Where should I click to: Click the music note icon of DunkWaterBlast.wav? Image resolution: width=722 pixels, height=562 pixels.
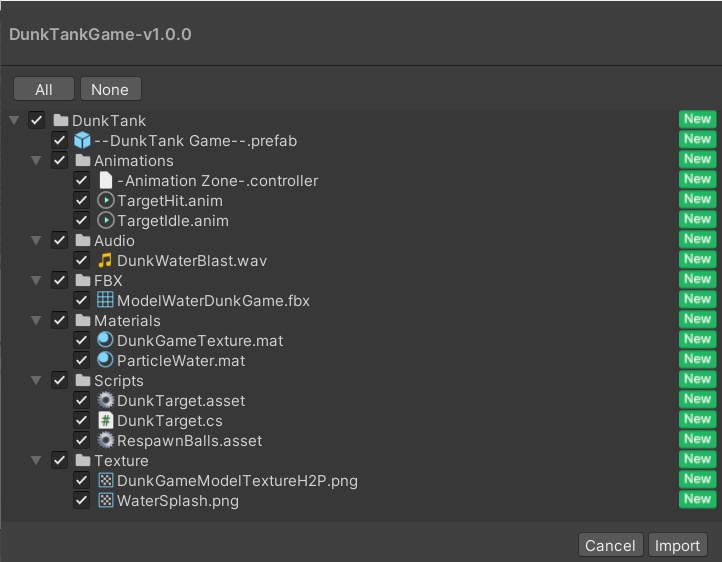click(105, 260)
